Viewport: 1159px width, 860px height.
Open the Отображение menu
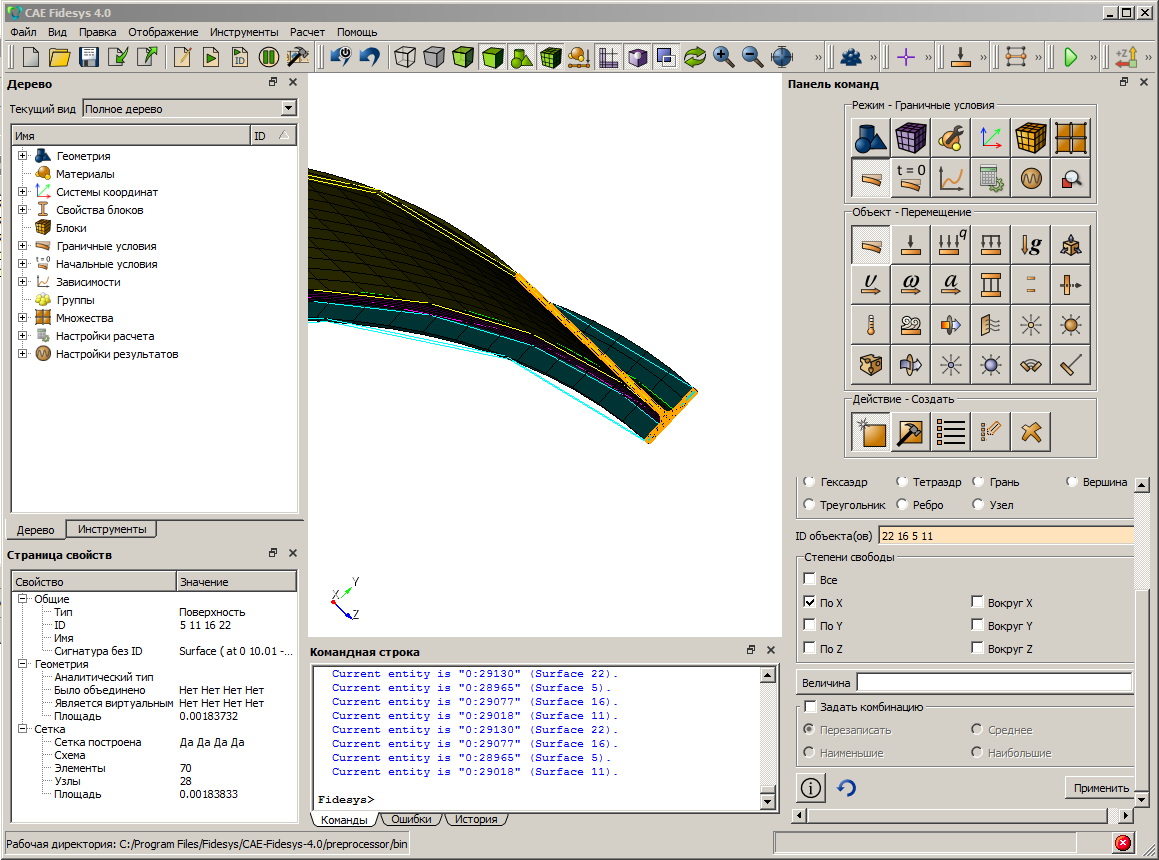click(163, 32)
